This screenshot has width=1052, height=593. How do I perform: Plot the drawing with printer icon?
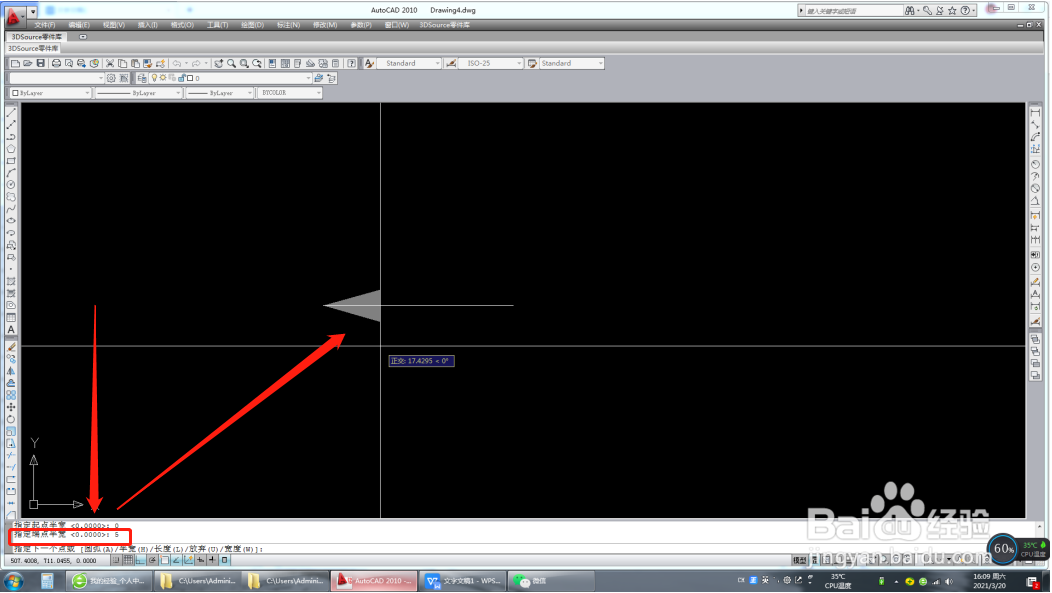click(56, 63)
